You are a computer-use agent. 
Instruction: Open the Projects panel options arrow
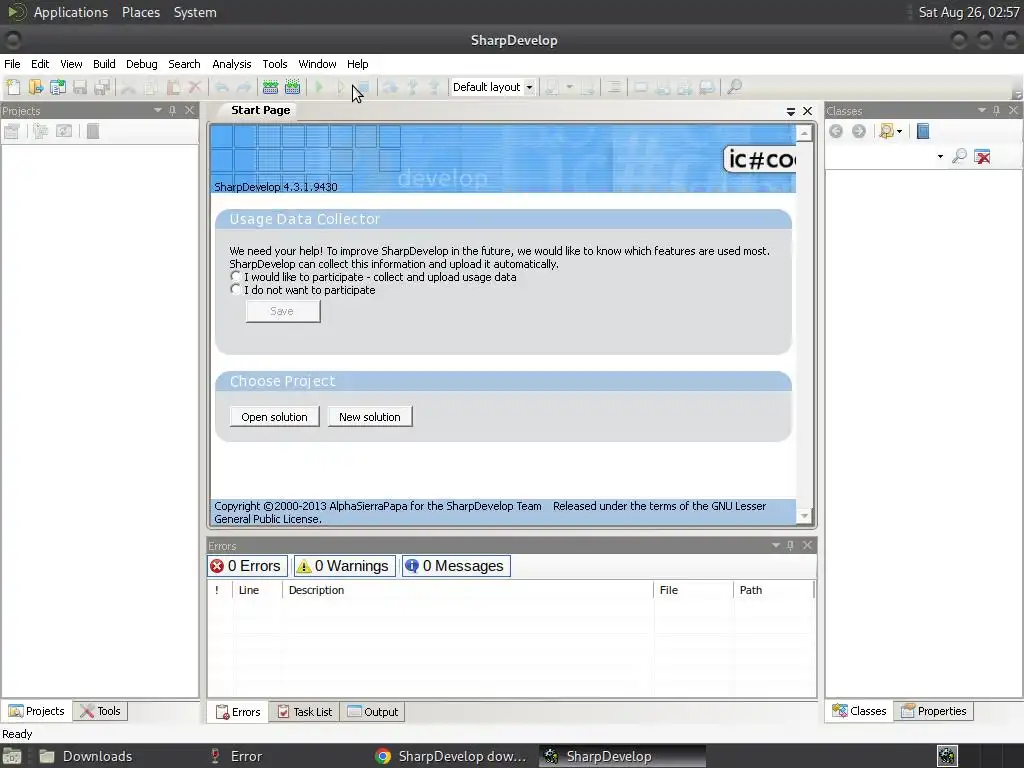(157, 110)
